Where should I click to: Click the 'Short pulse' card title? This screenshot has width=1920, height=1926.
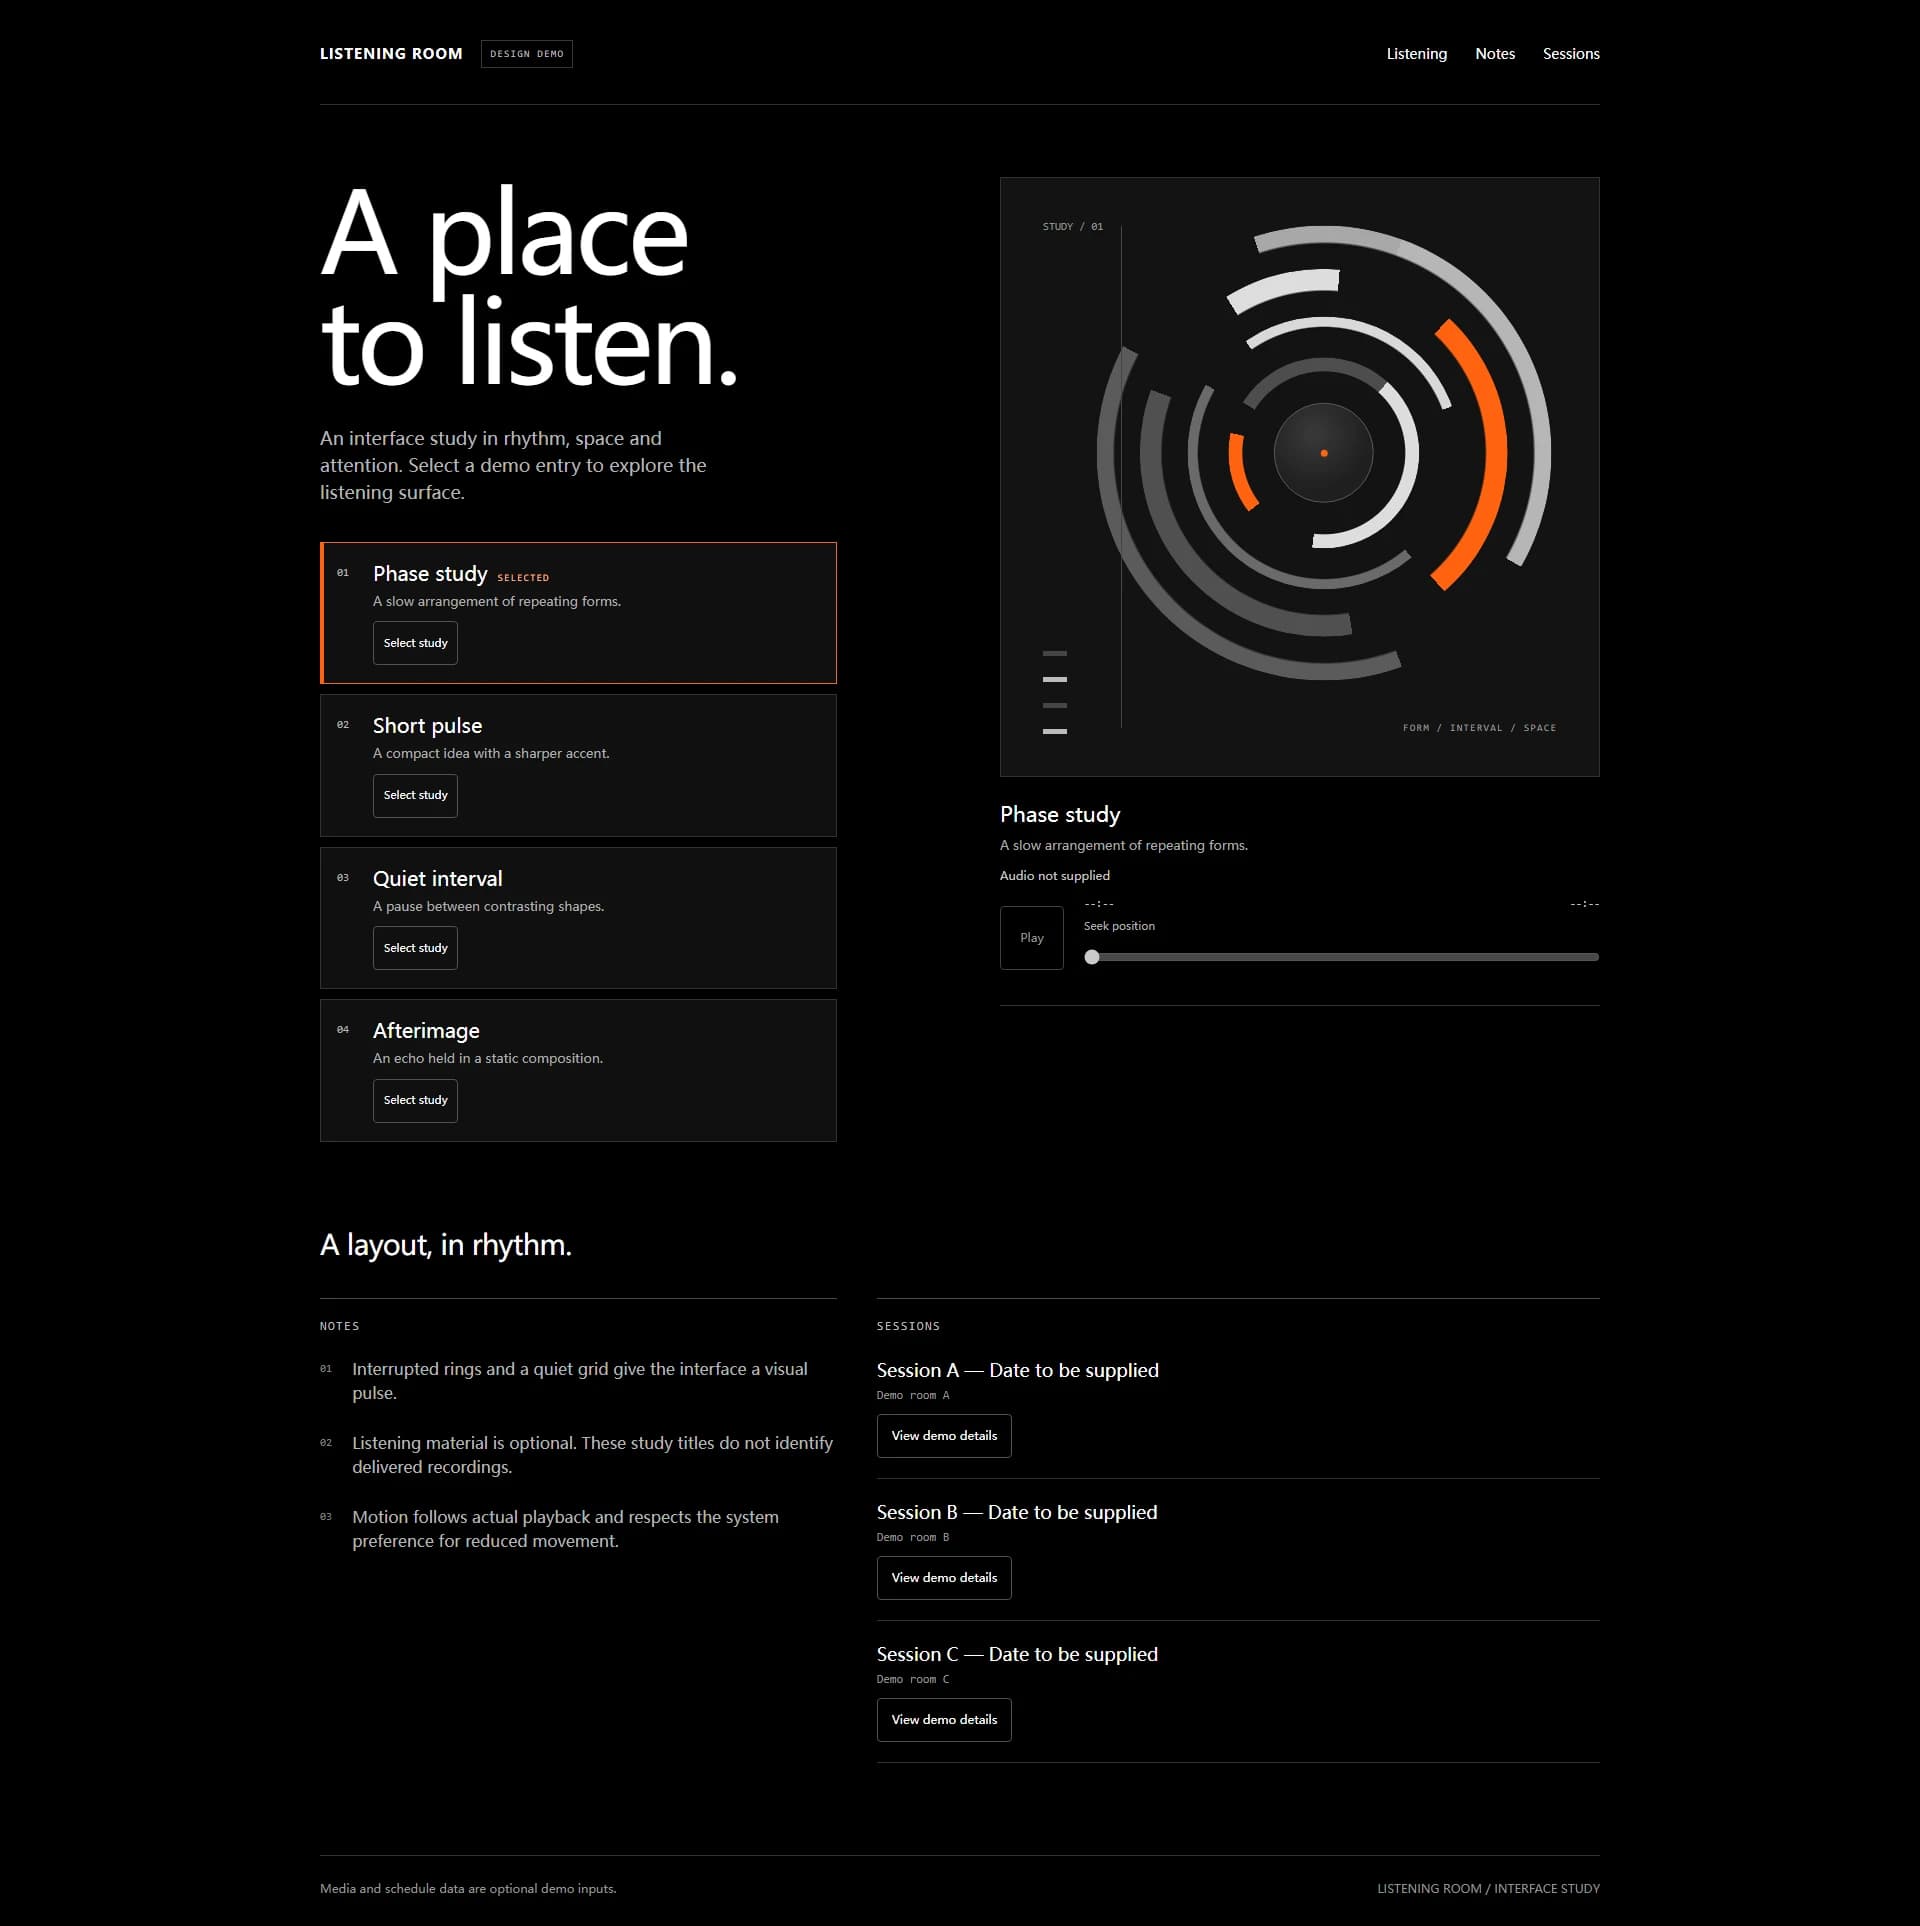click(x=427, y=726)
